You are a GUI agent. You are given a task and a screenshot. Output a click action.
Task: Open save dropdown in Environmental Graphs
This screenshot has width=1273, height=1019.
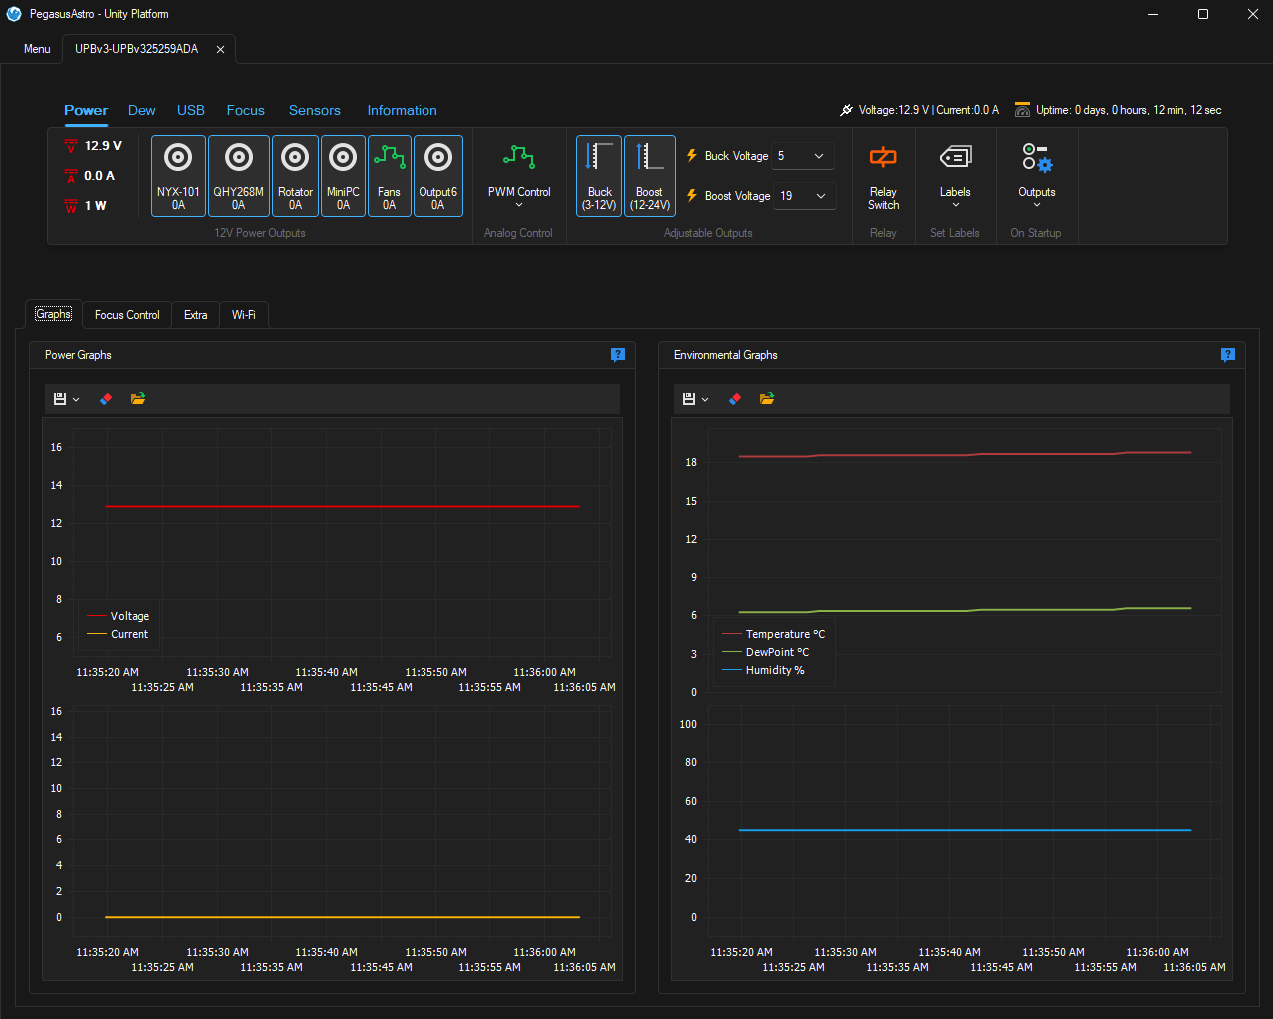pos(696,399)
